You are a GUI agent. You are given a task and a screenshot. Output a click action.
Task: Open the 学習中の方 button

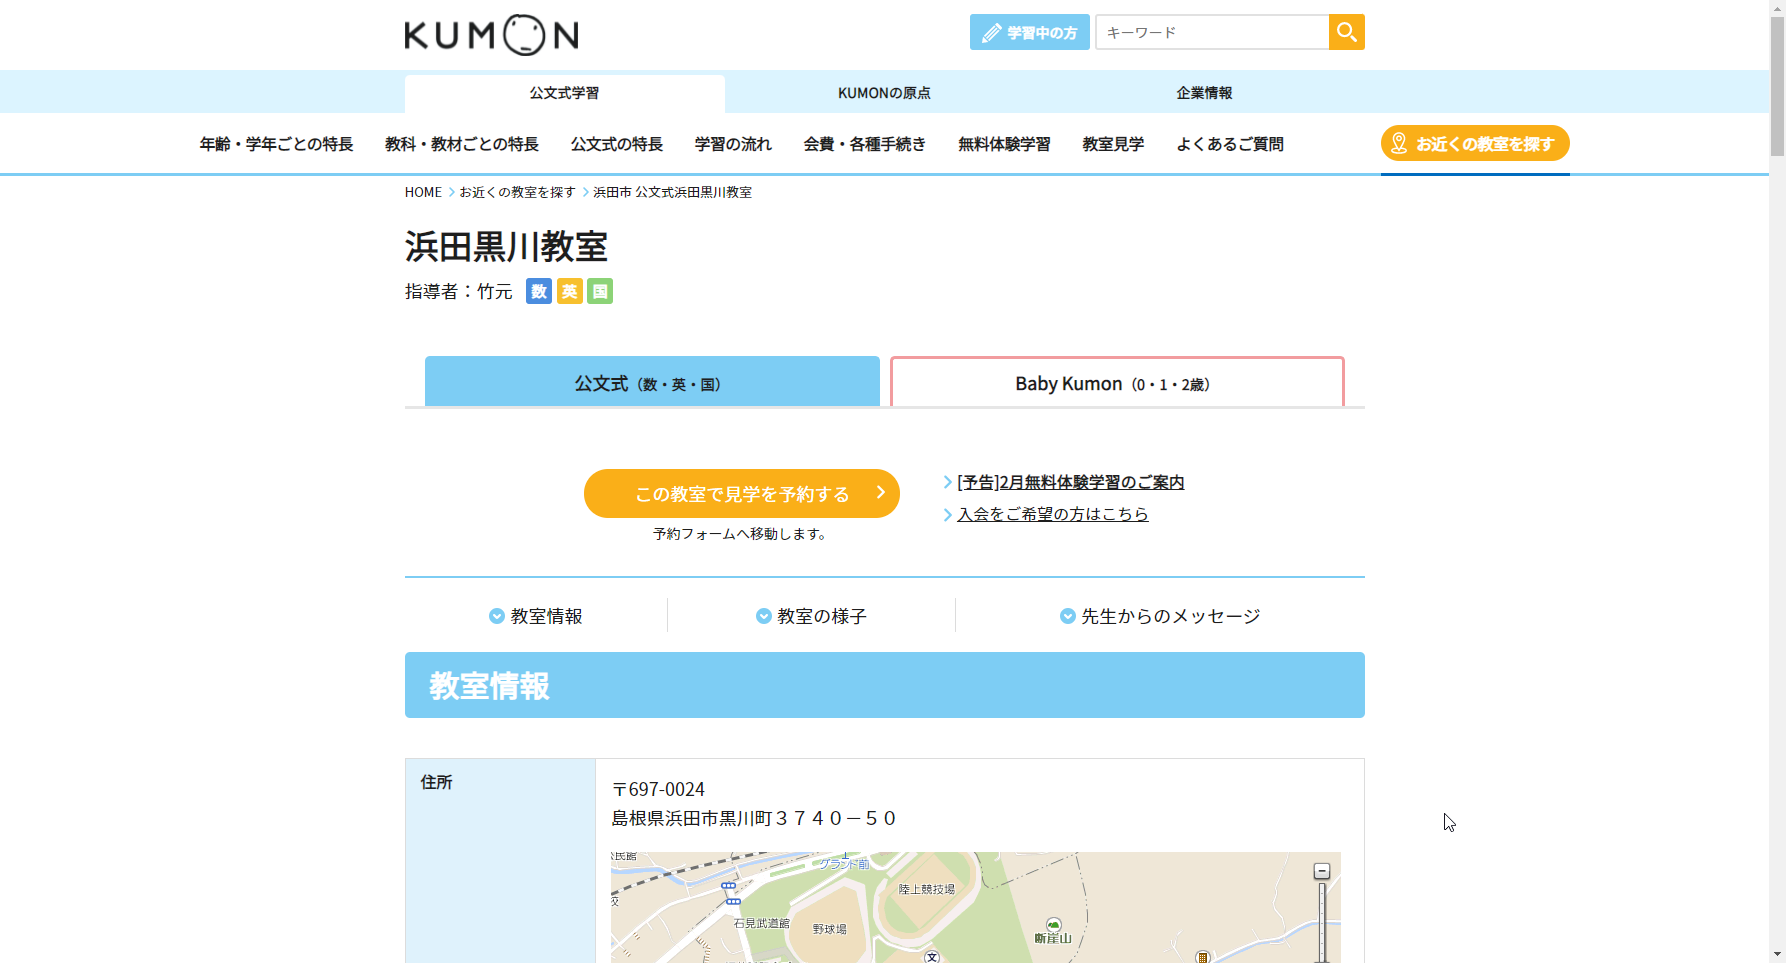(1030, 32)
